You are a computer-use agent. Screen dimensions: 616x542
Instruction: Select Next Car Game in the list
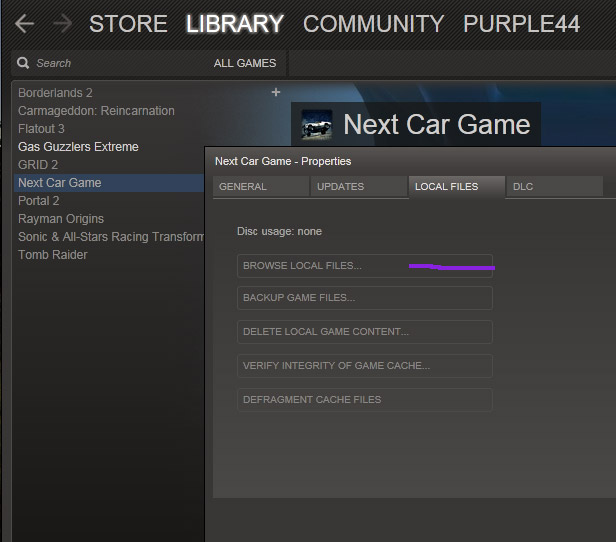109,183
